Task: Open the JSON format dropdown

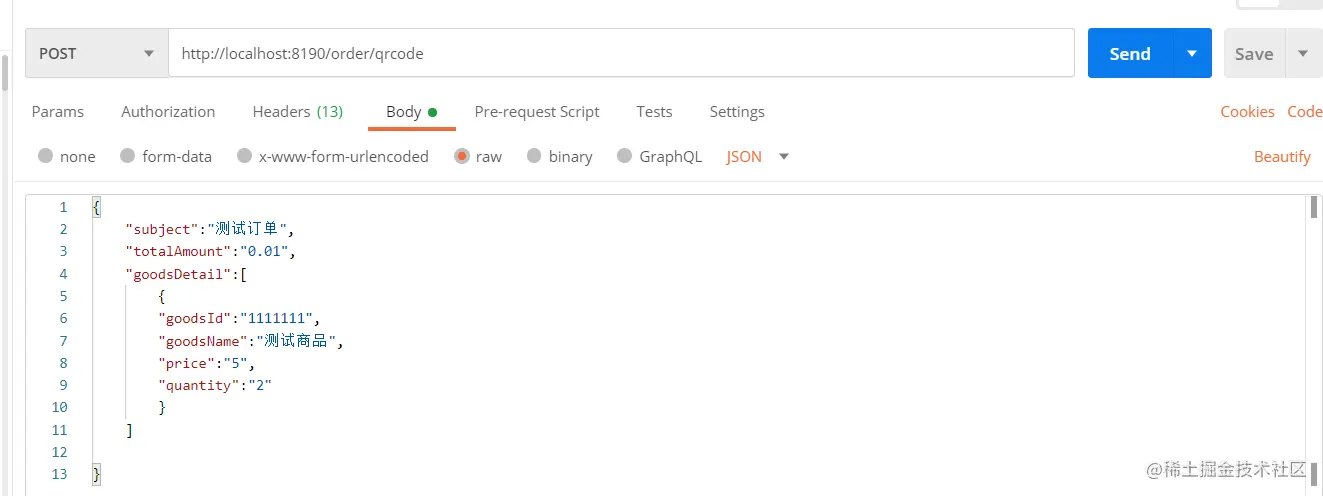Action: pyautogui.click(x=758, y=157)
